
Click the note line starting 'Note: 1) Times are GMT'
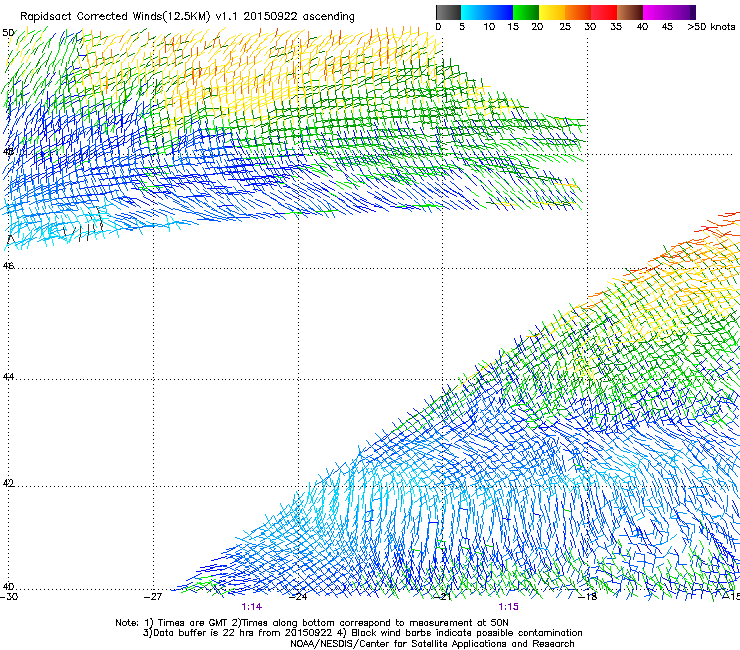(312, 623)
